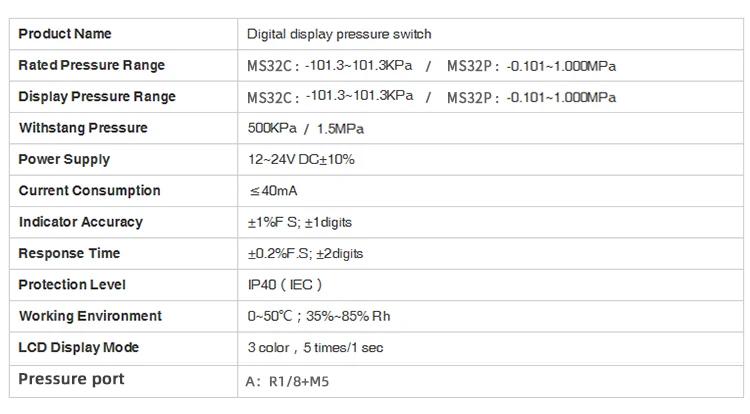Click the ±0.2%F.S; ±2digits value
The image size is (750, 414).
pos(305,254)
